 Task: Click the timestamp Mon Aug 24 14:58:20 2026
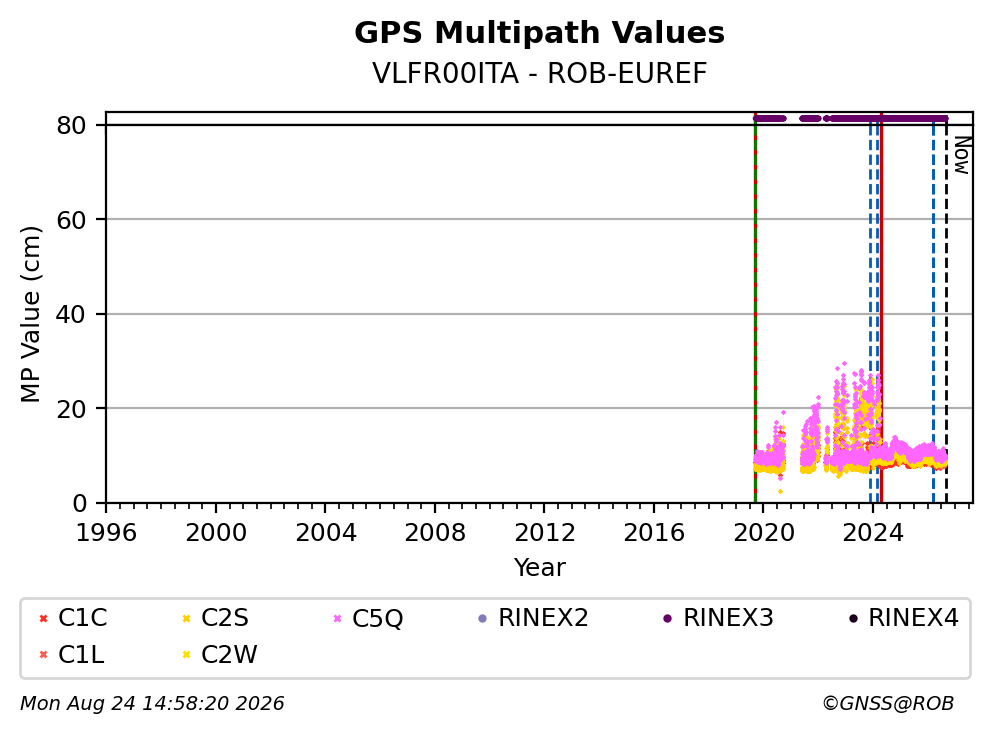point(152,703)
